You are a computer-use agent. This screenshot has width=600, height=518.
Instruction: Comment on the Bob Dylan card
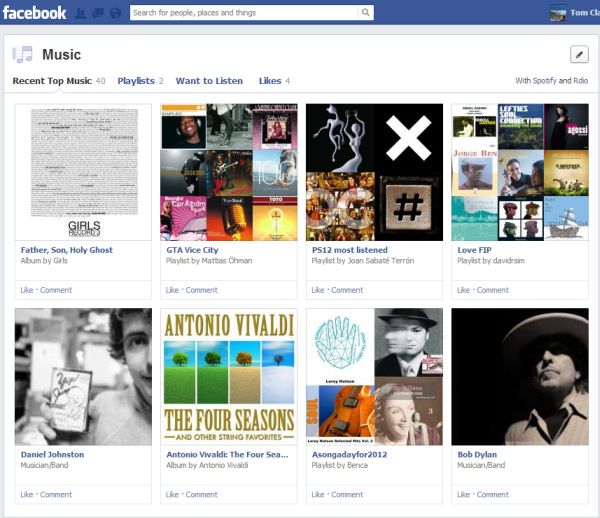492,495
